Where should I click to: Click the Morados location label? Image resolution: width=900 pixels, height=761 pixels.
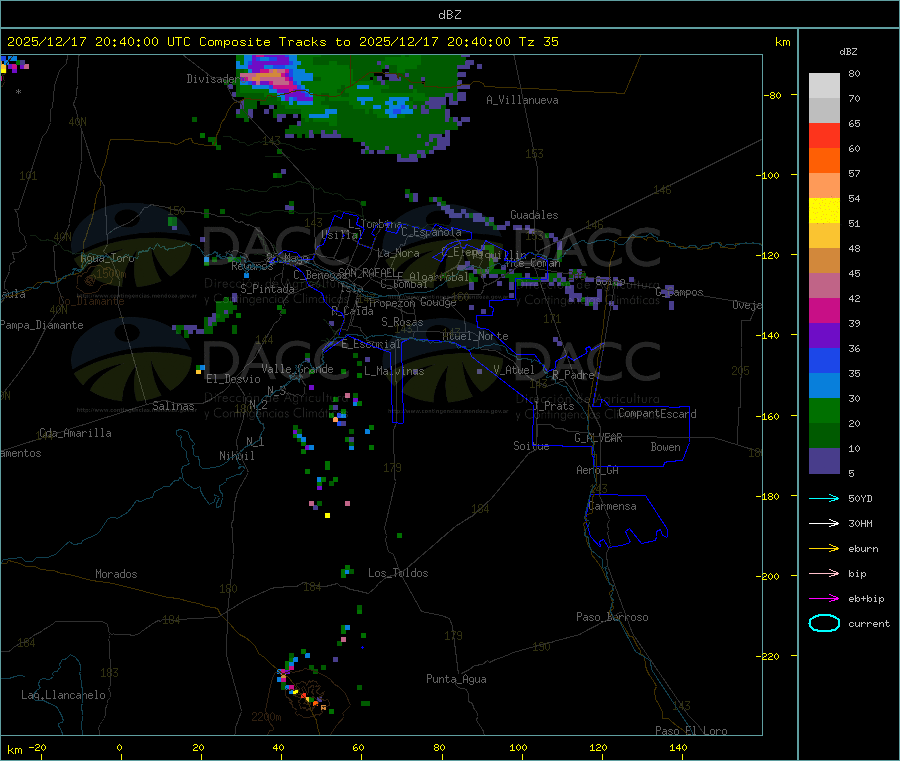click(116, 574)
